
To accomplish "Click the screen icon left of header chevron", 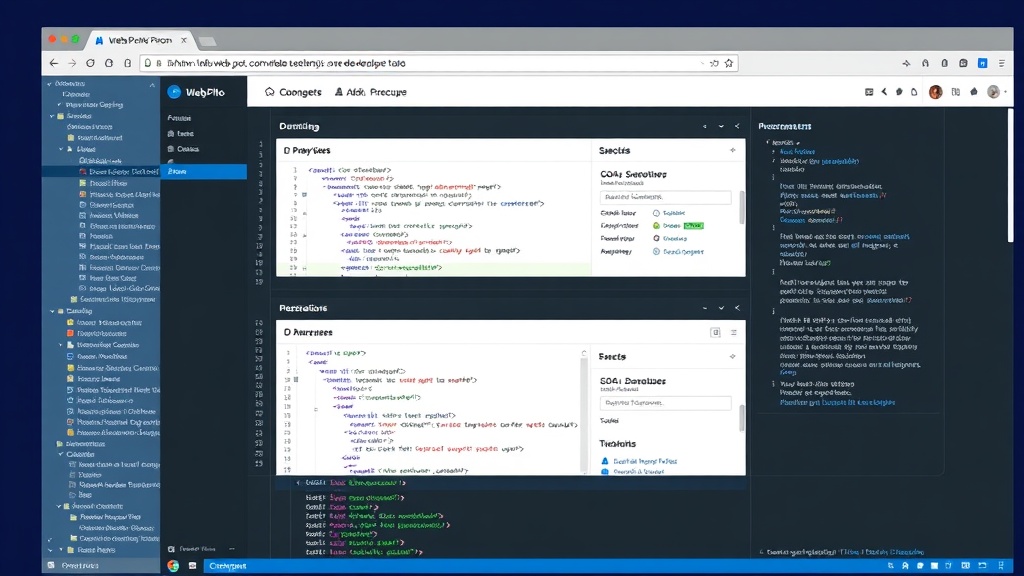I will pos(869,92).
